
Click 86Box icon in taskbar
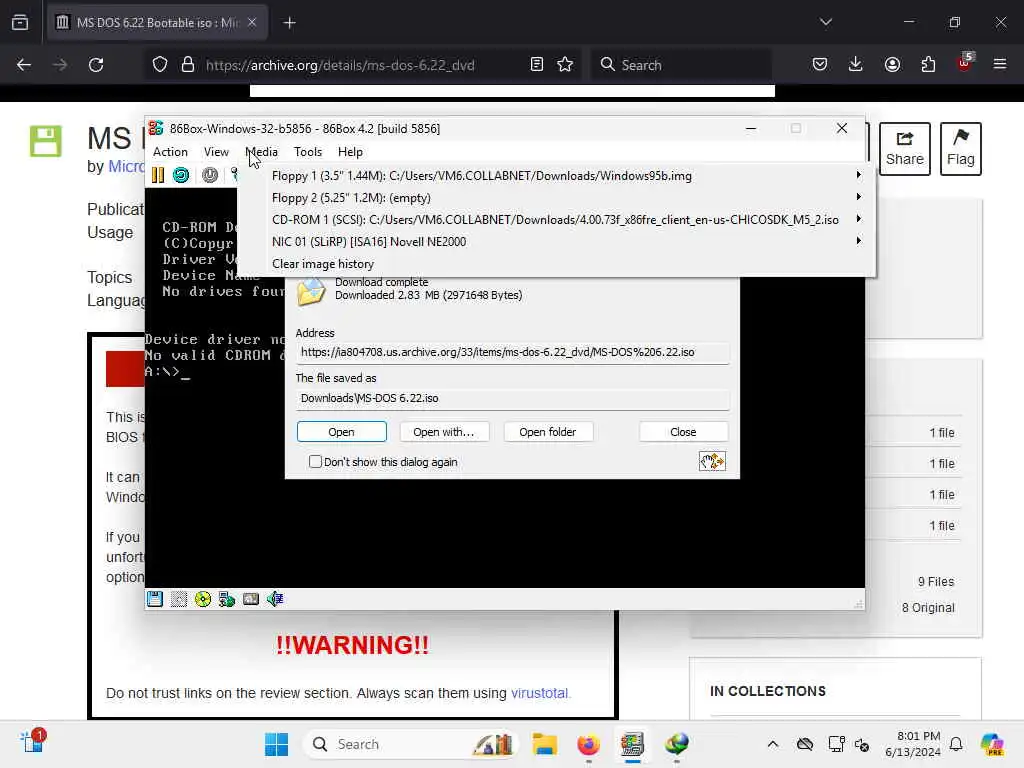point(632,744)
